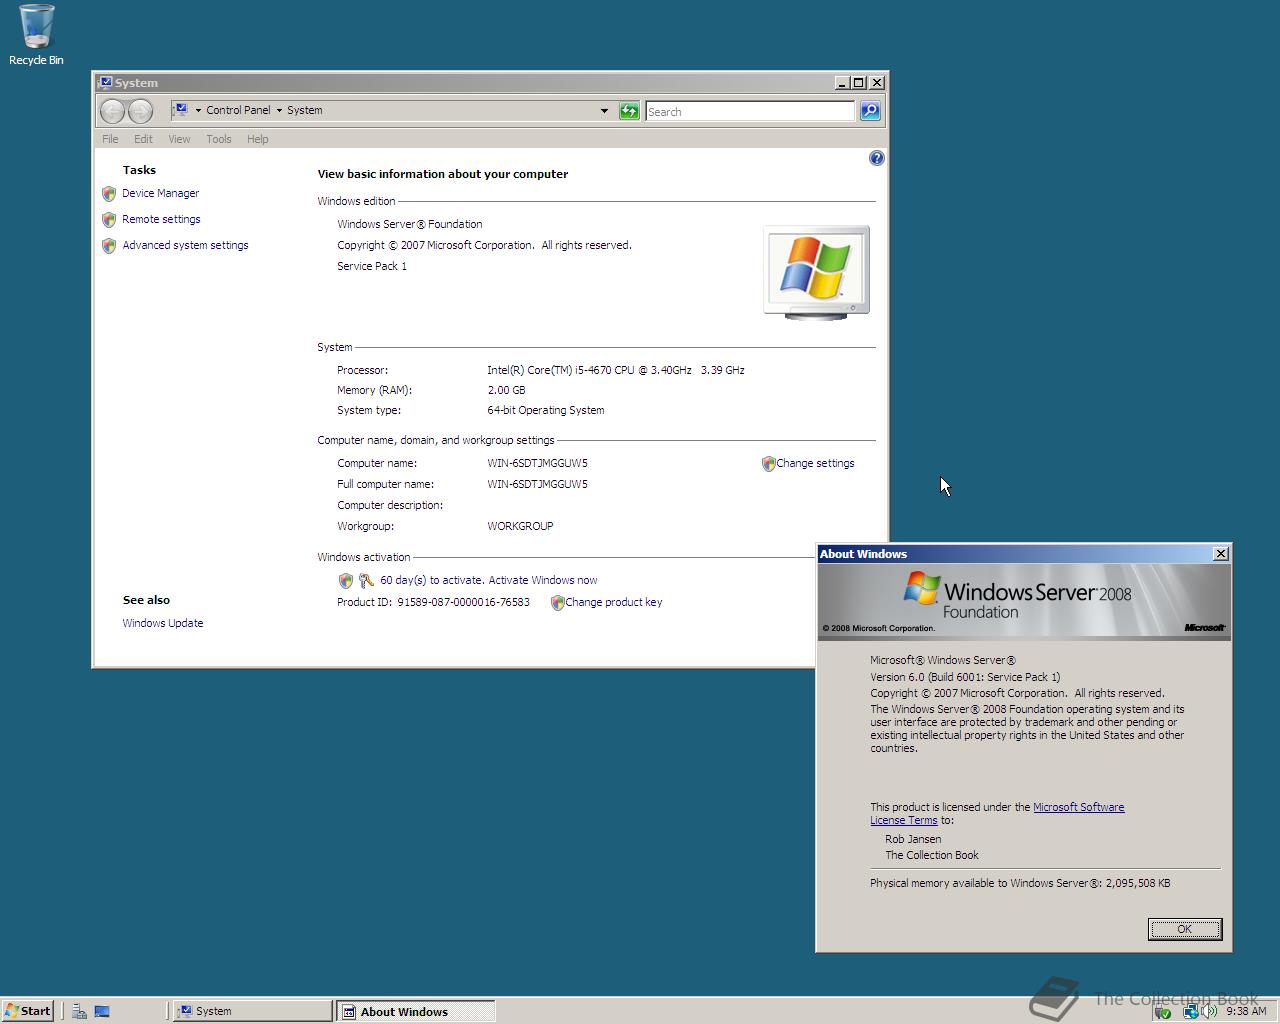Open the Help menu
Screen dimensions: 1280x1024
(257, 139)
